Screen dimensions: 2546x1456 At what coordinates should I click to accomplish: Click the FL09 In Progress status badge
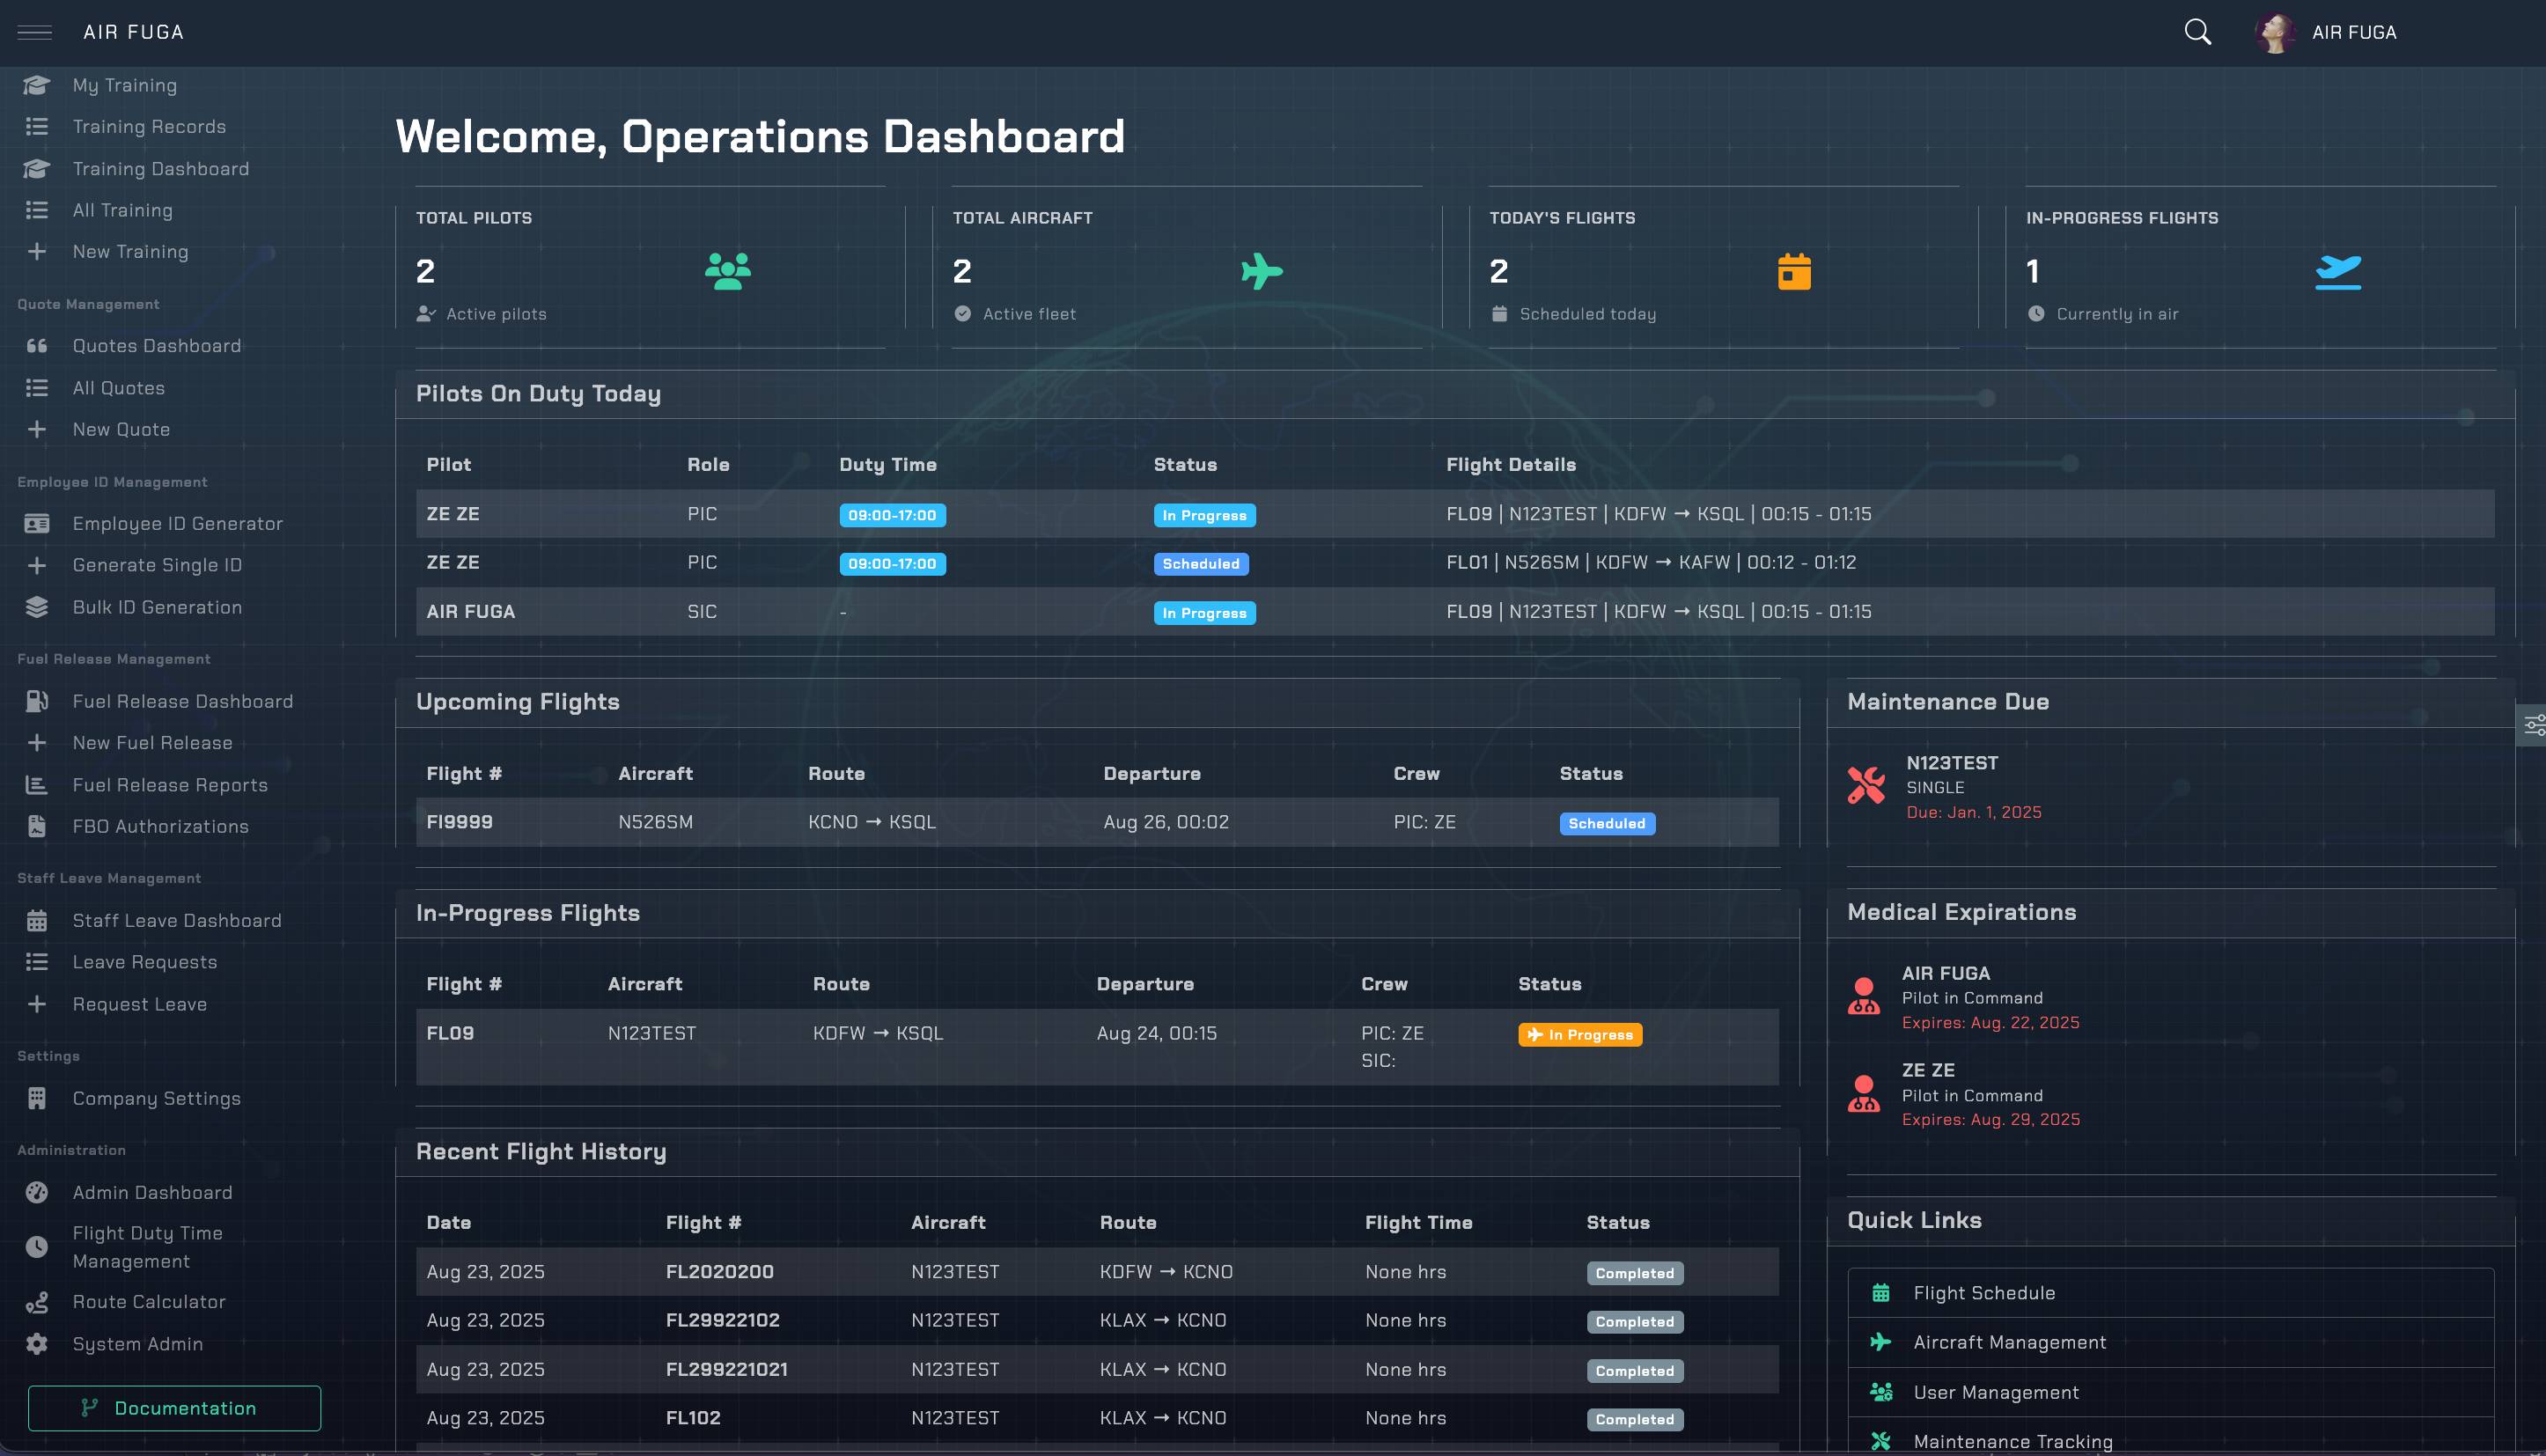(1579, 1034)
